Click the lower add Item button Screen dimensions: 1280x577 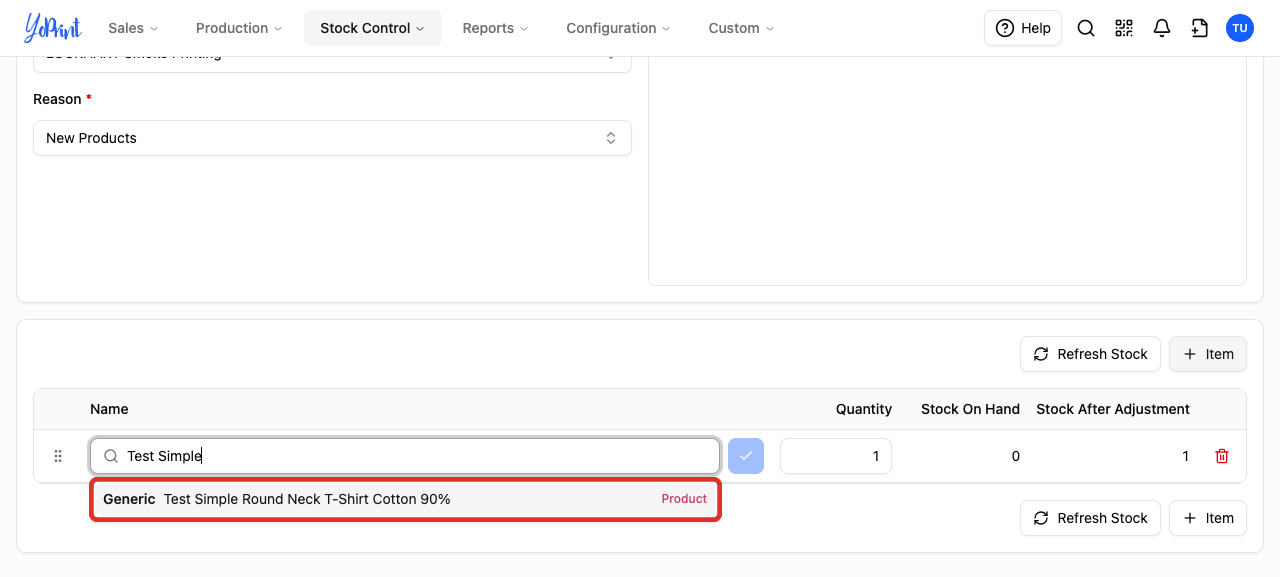pos(1208,518)
